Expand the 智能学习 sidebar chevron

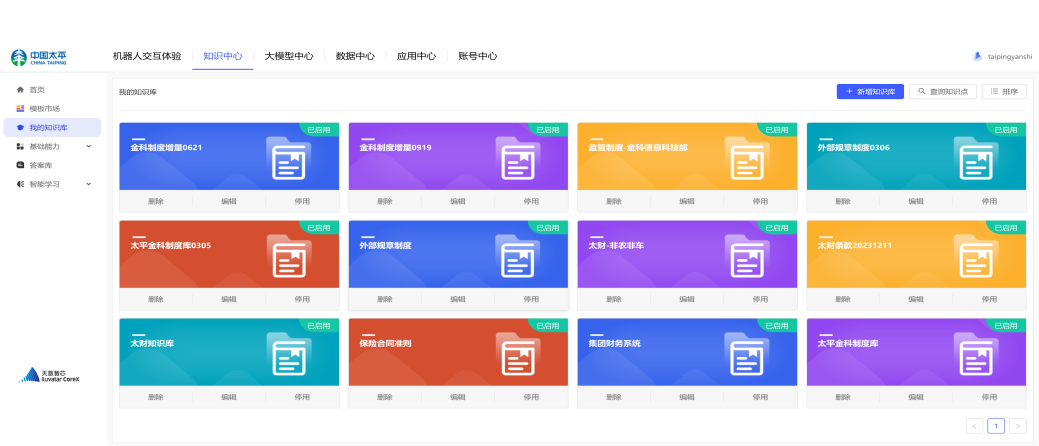coord(89,184)
